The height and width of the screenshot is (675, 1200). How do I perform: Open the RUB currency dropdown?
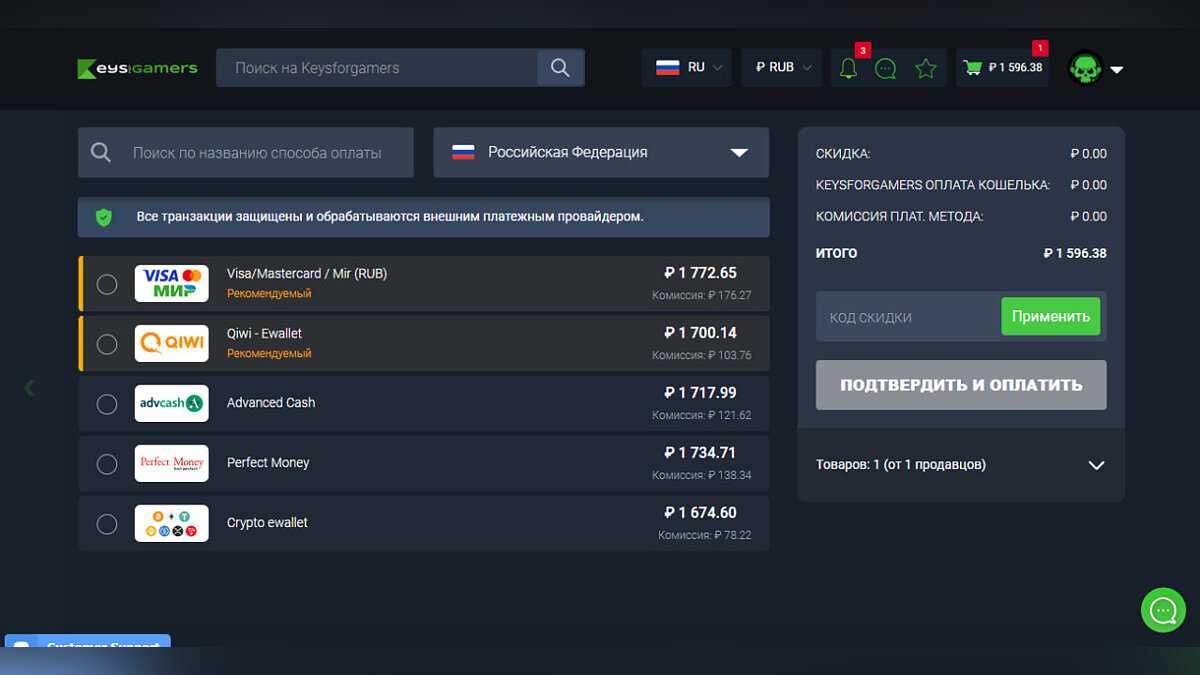(x=781, y=68)
